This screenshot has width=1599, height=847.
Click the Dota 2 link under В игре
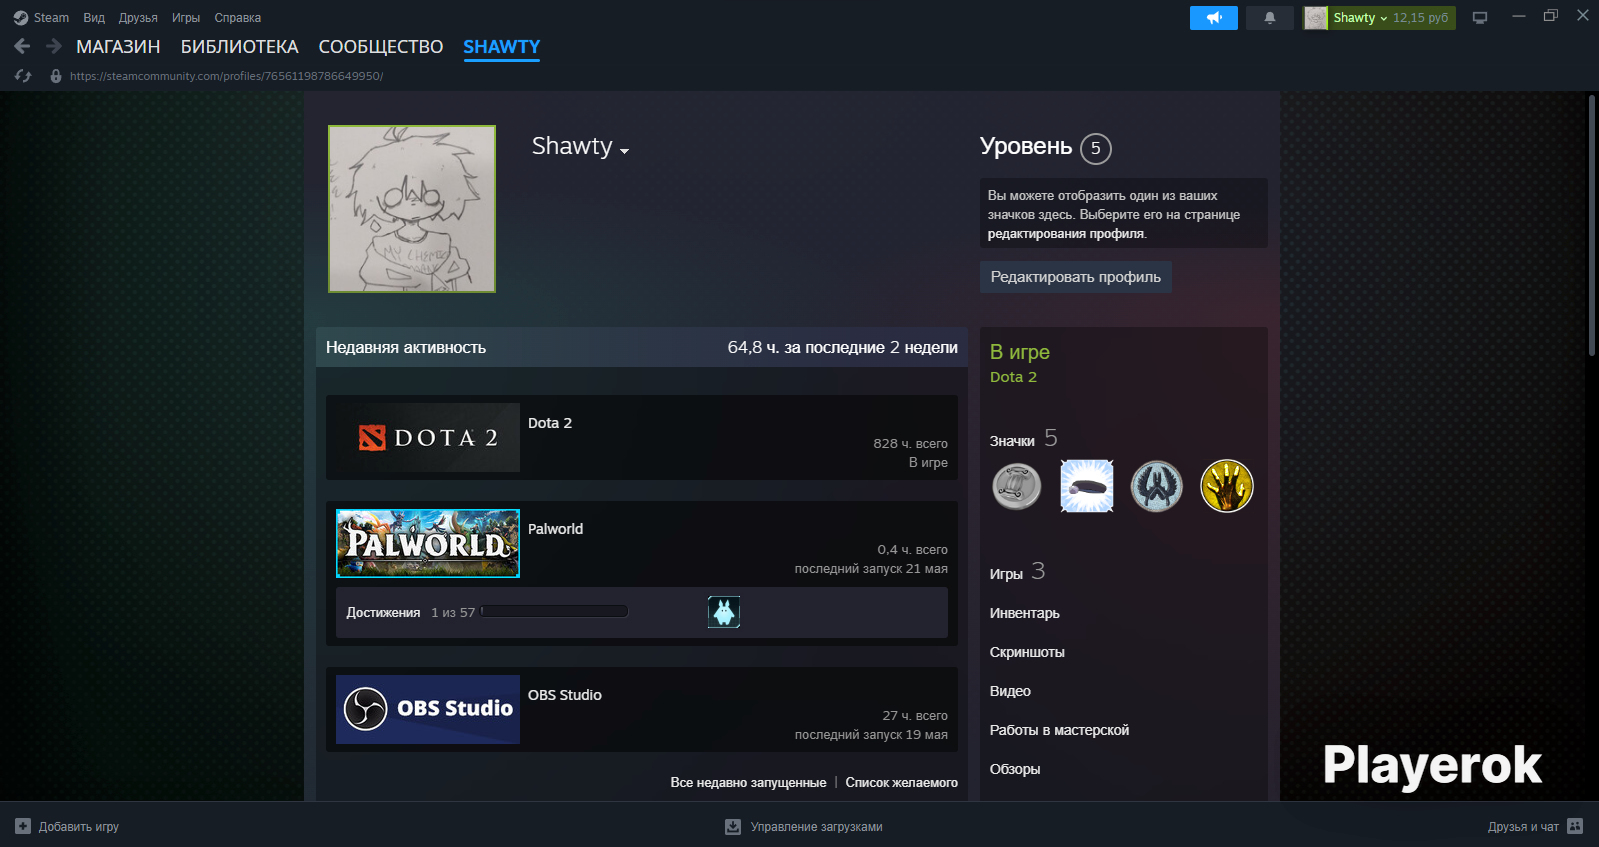pyautogui.click(x=1013, y=377)
